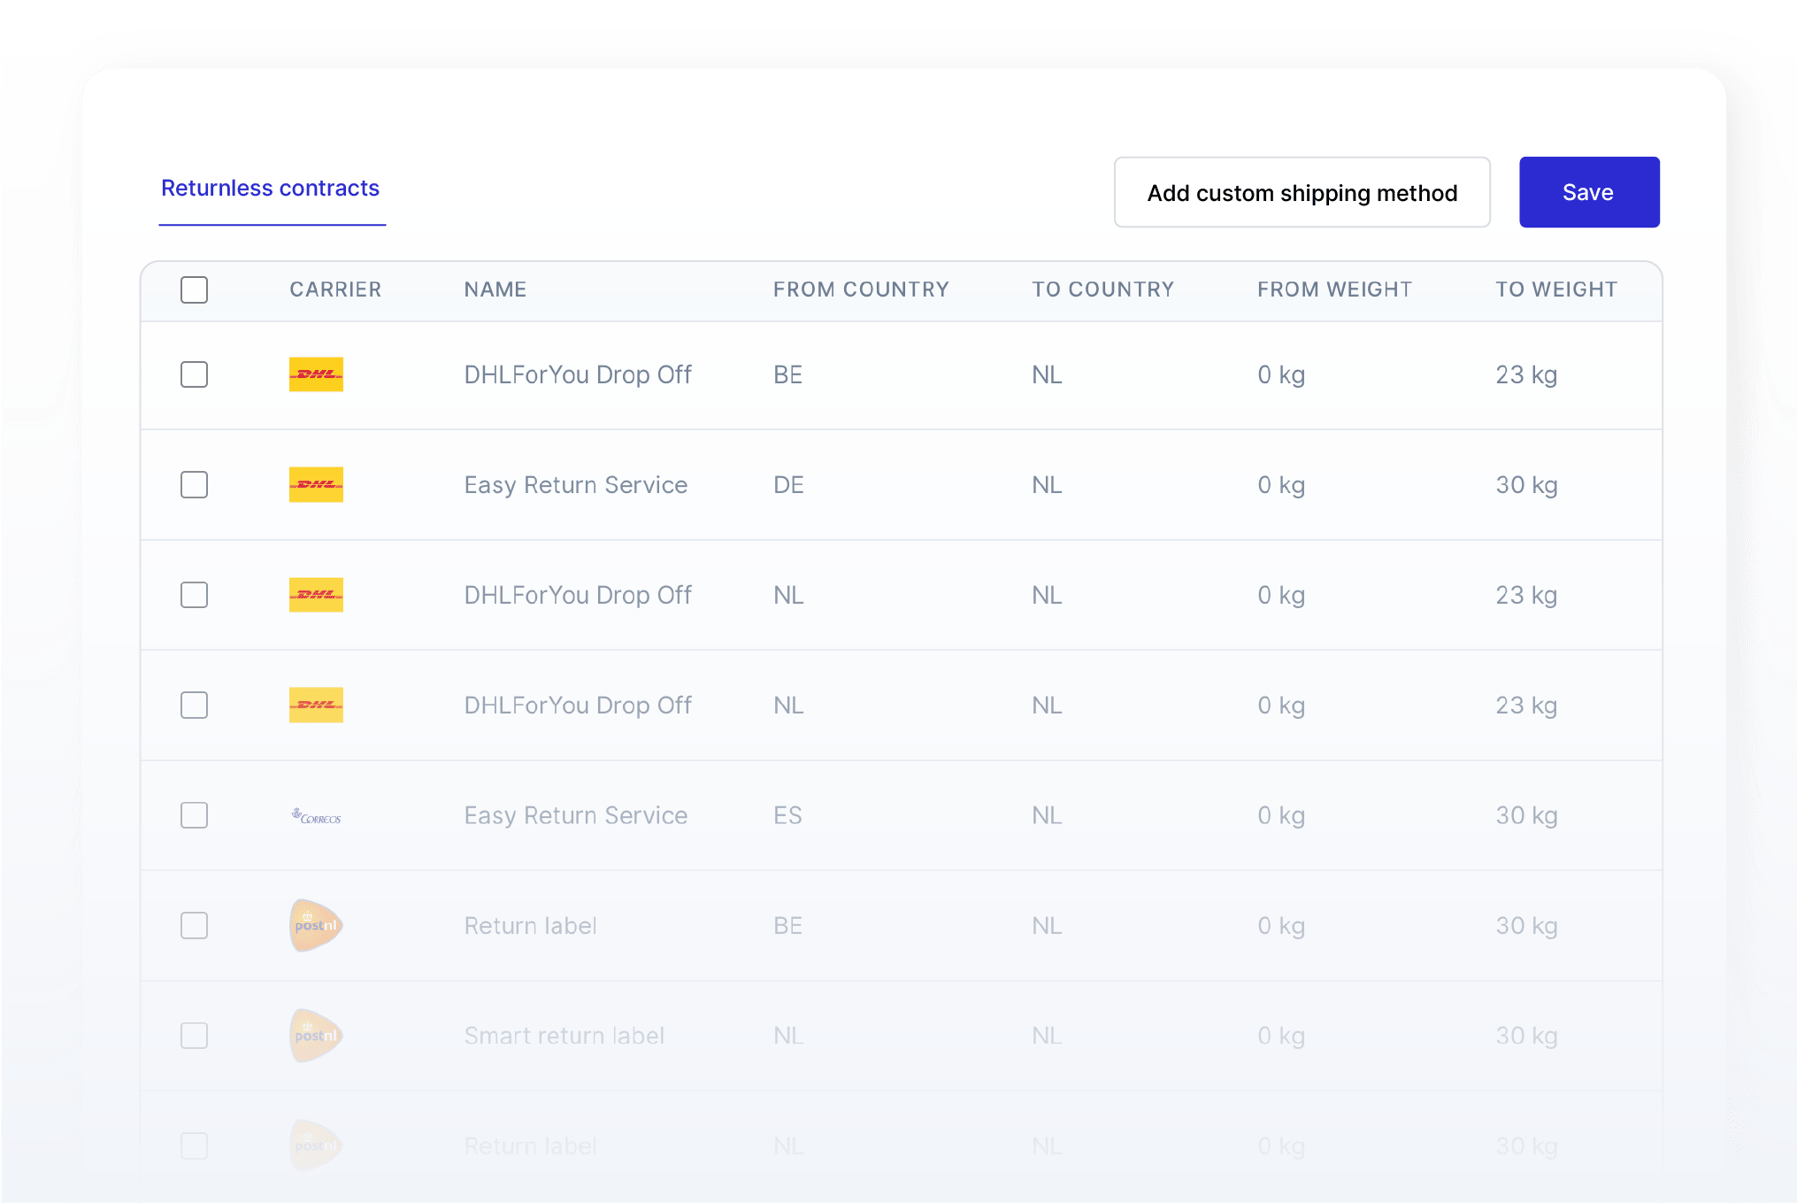Click the FROM COUNTRY column header

point(860,290)
